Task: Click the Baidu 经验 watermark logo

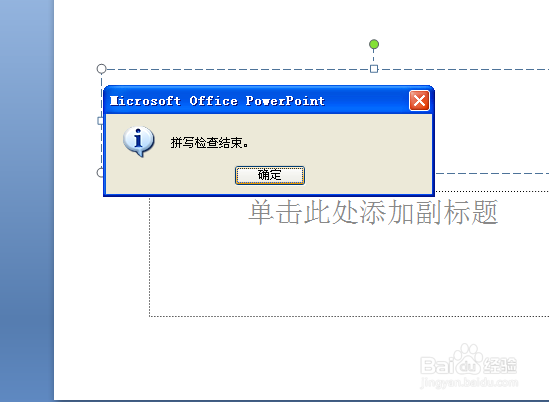Action: tap(468, 361)
